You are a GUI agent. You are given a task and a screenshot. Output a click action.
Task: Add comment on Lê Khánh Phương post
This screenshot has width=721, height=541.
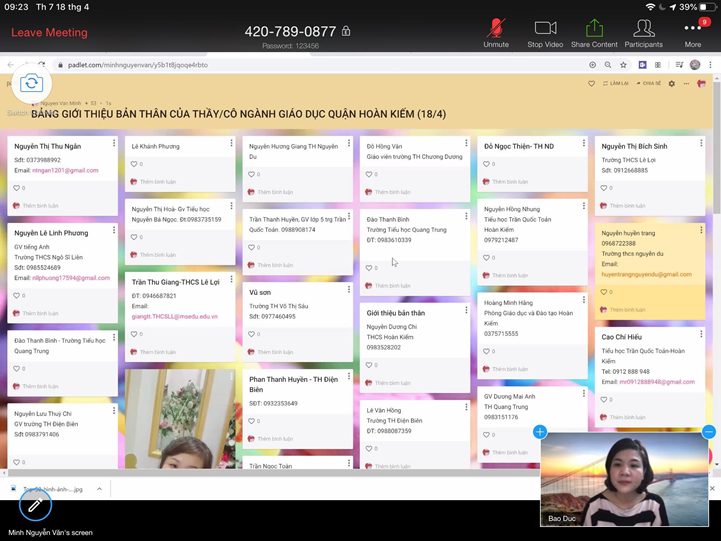tap(157, 182)
